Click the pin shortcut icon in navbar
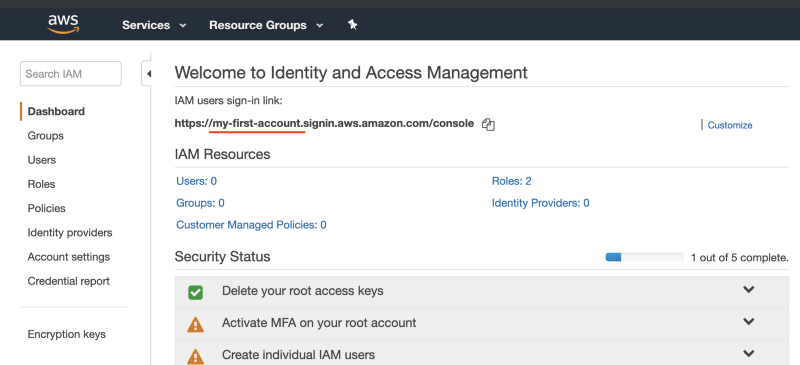 coord(353,25)
